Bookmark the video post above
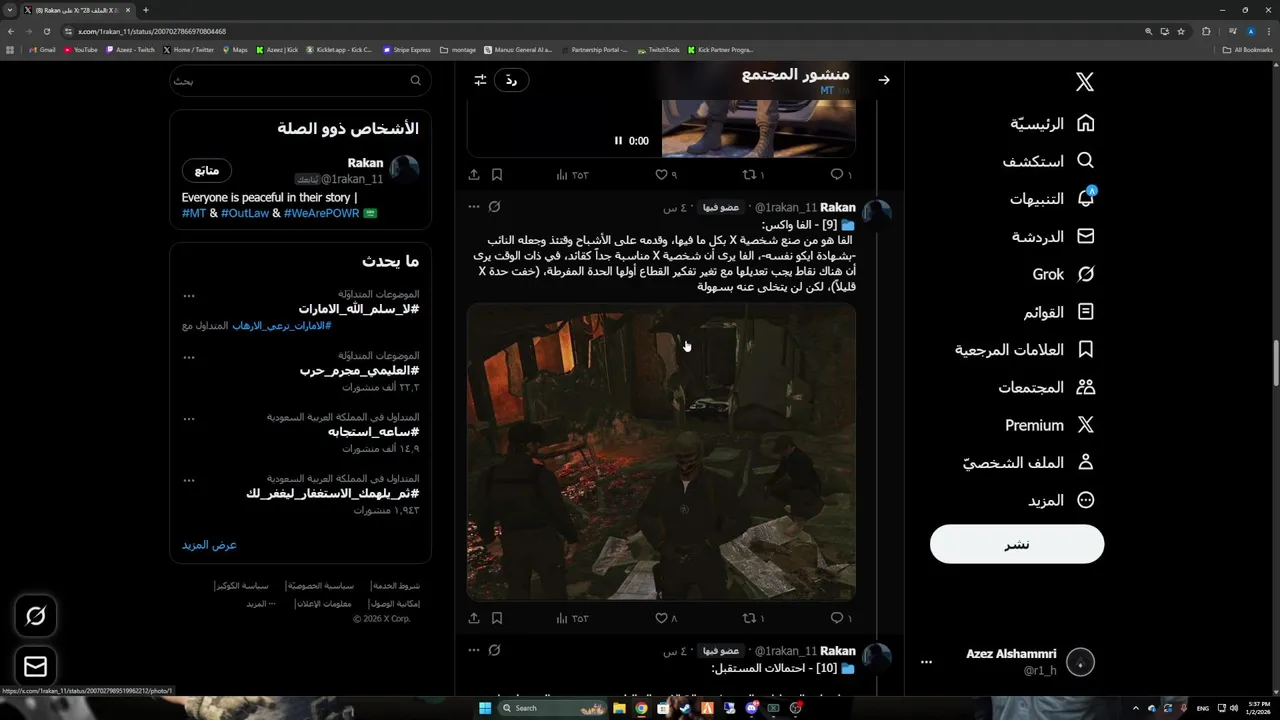The height and width of the screenshot is (720, 1280). tap(497, 175)
